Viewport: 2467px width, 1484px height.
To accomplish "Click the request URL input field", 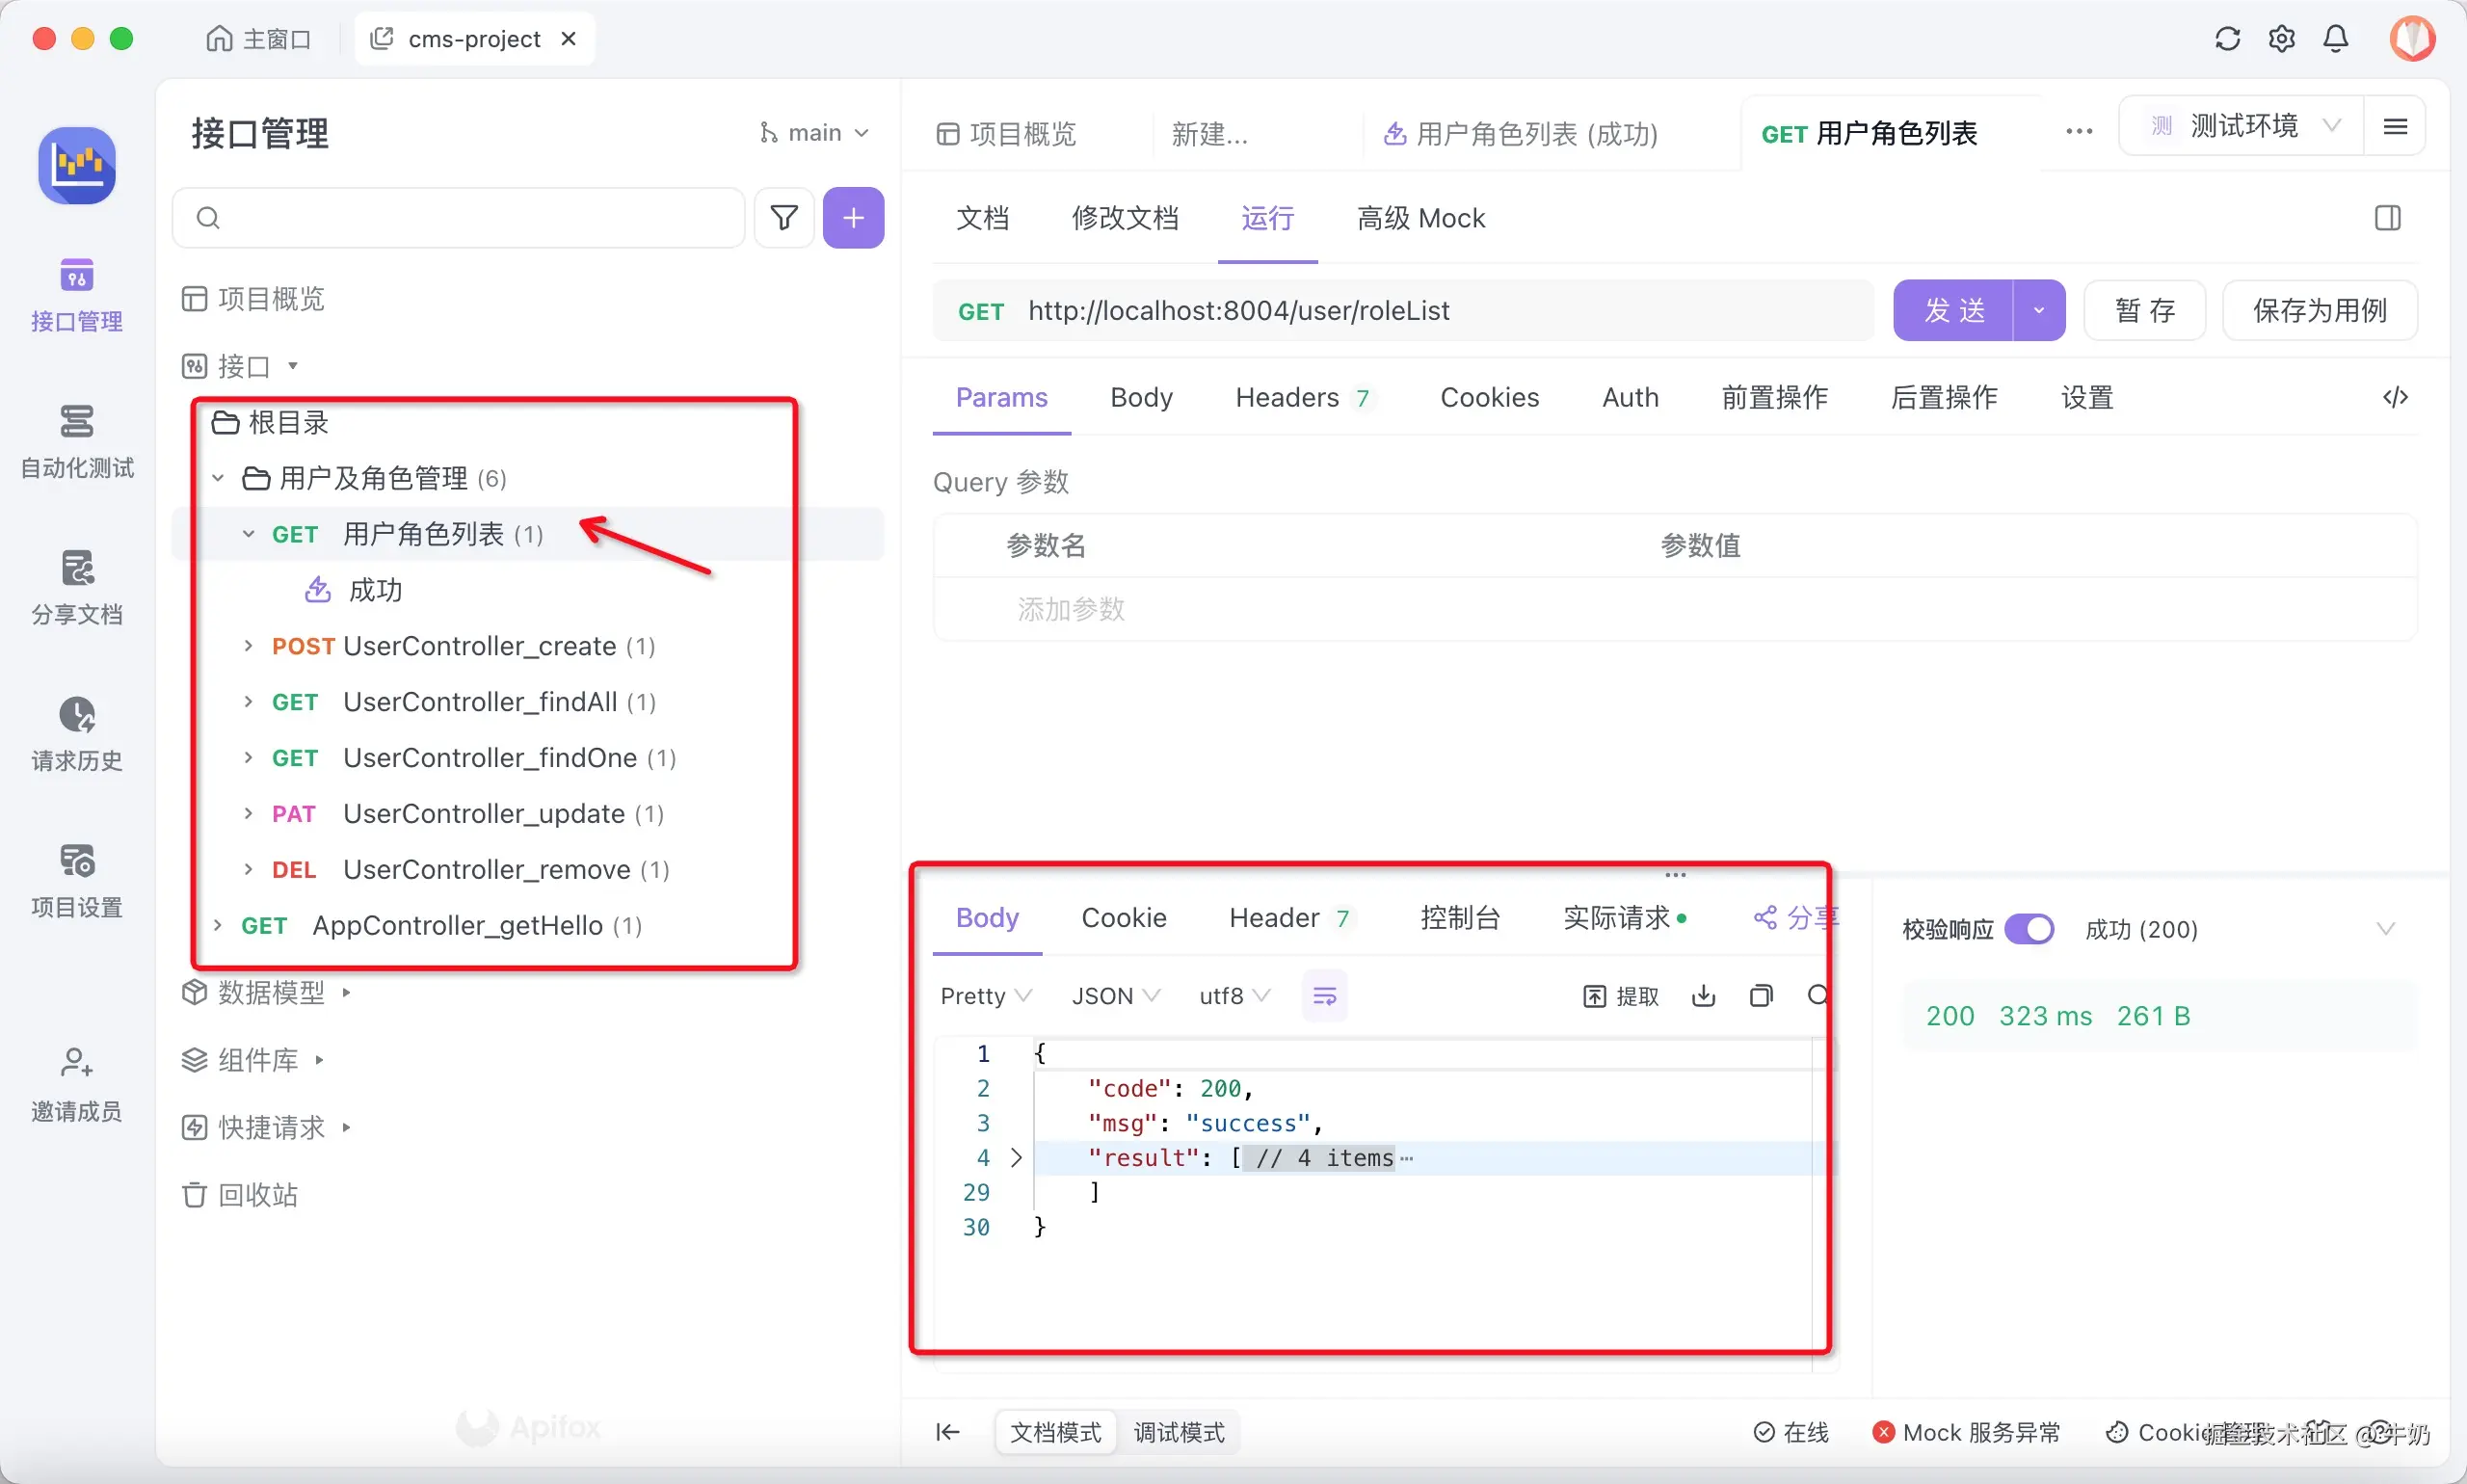I will click(x=1400, y=310).
